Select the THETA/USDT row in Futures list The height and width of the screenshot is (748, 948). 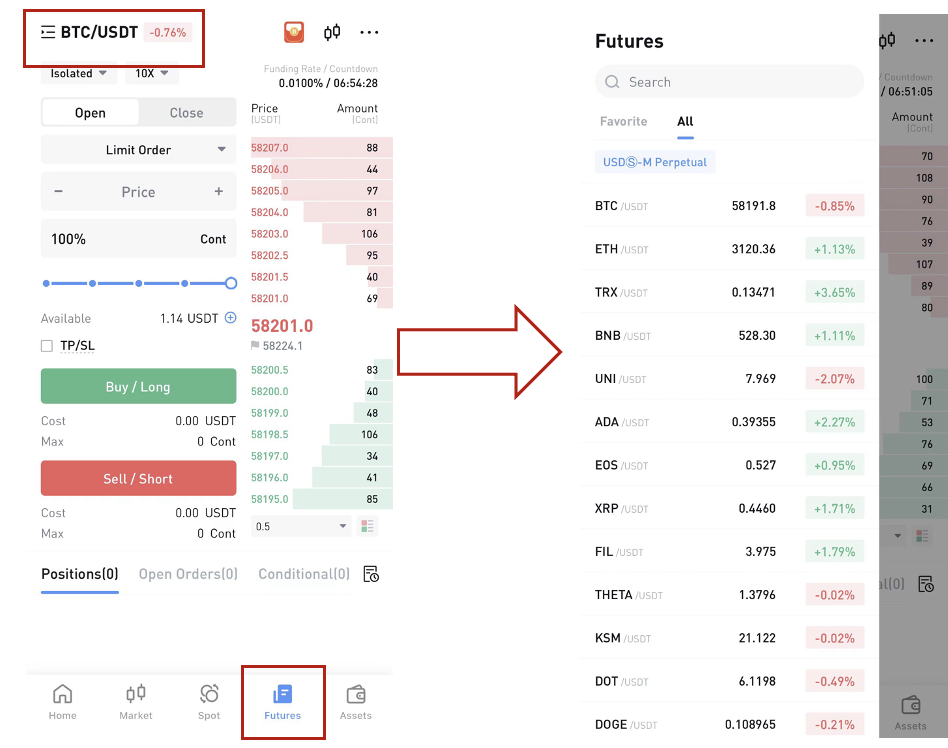tap(729, 595)
